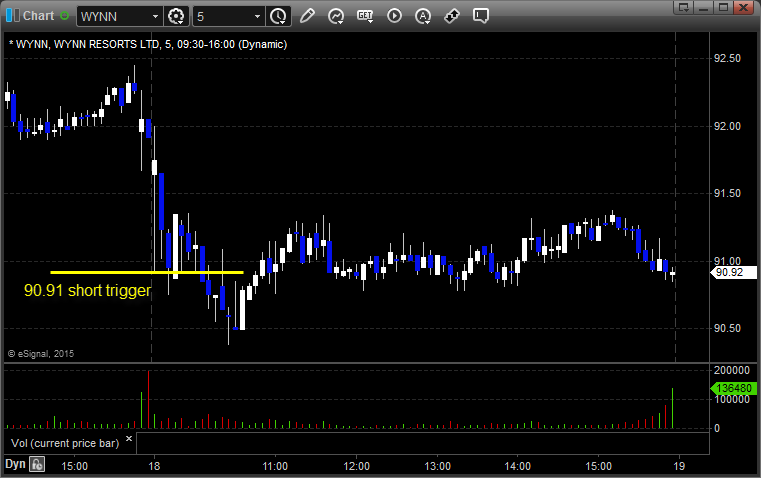Click the link/pin diamond icon

click(x=452, y=16)
